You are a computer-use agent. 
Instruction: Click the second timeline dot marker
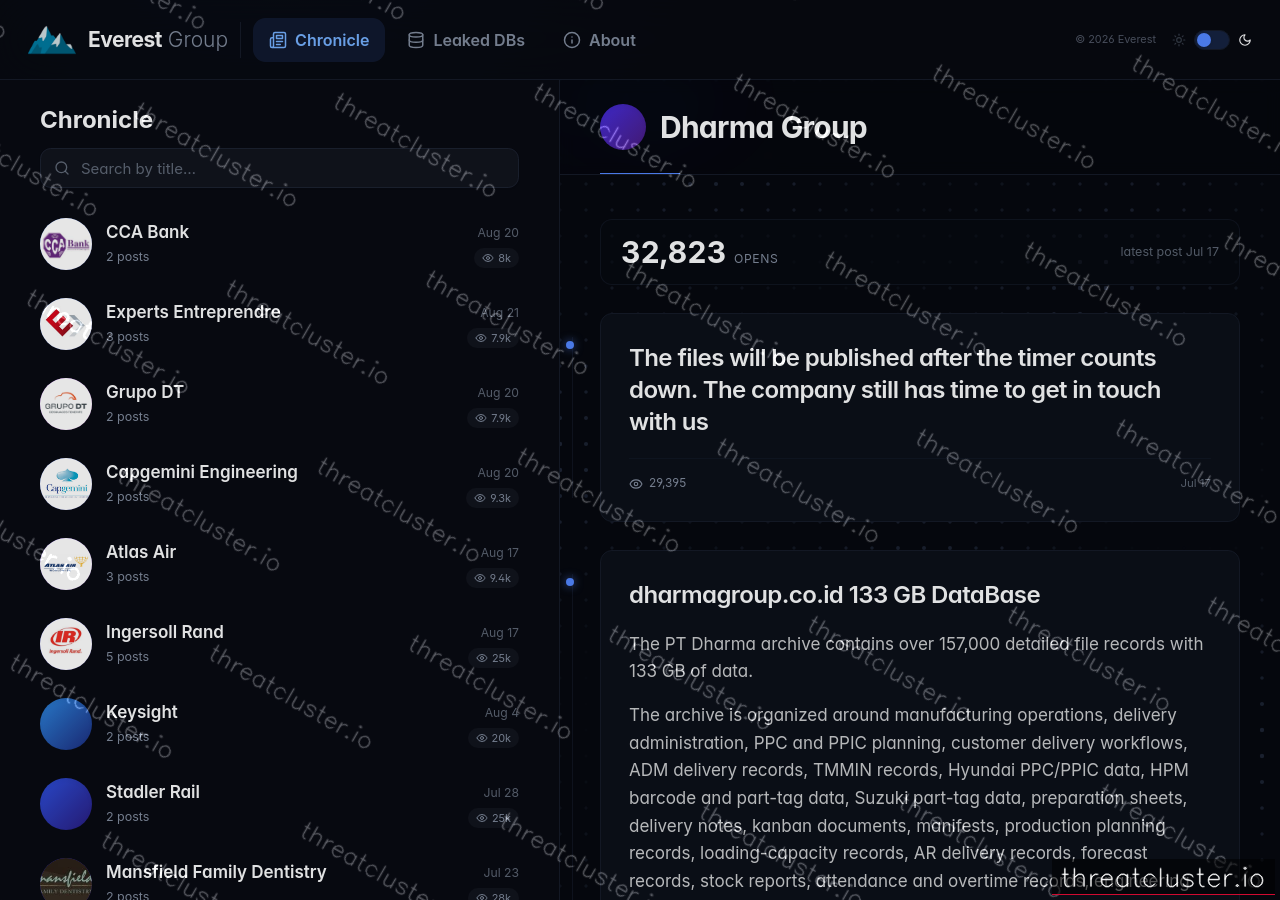click(x=570, y=582)
